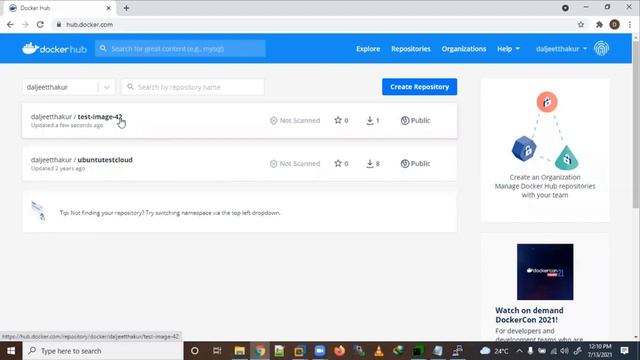Click the site lock icon in address bar

tap(59, 24)
